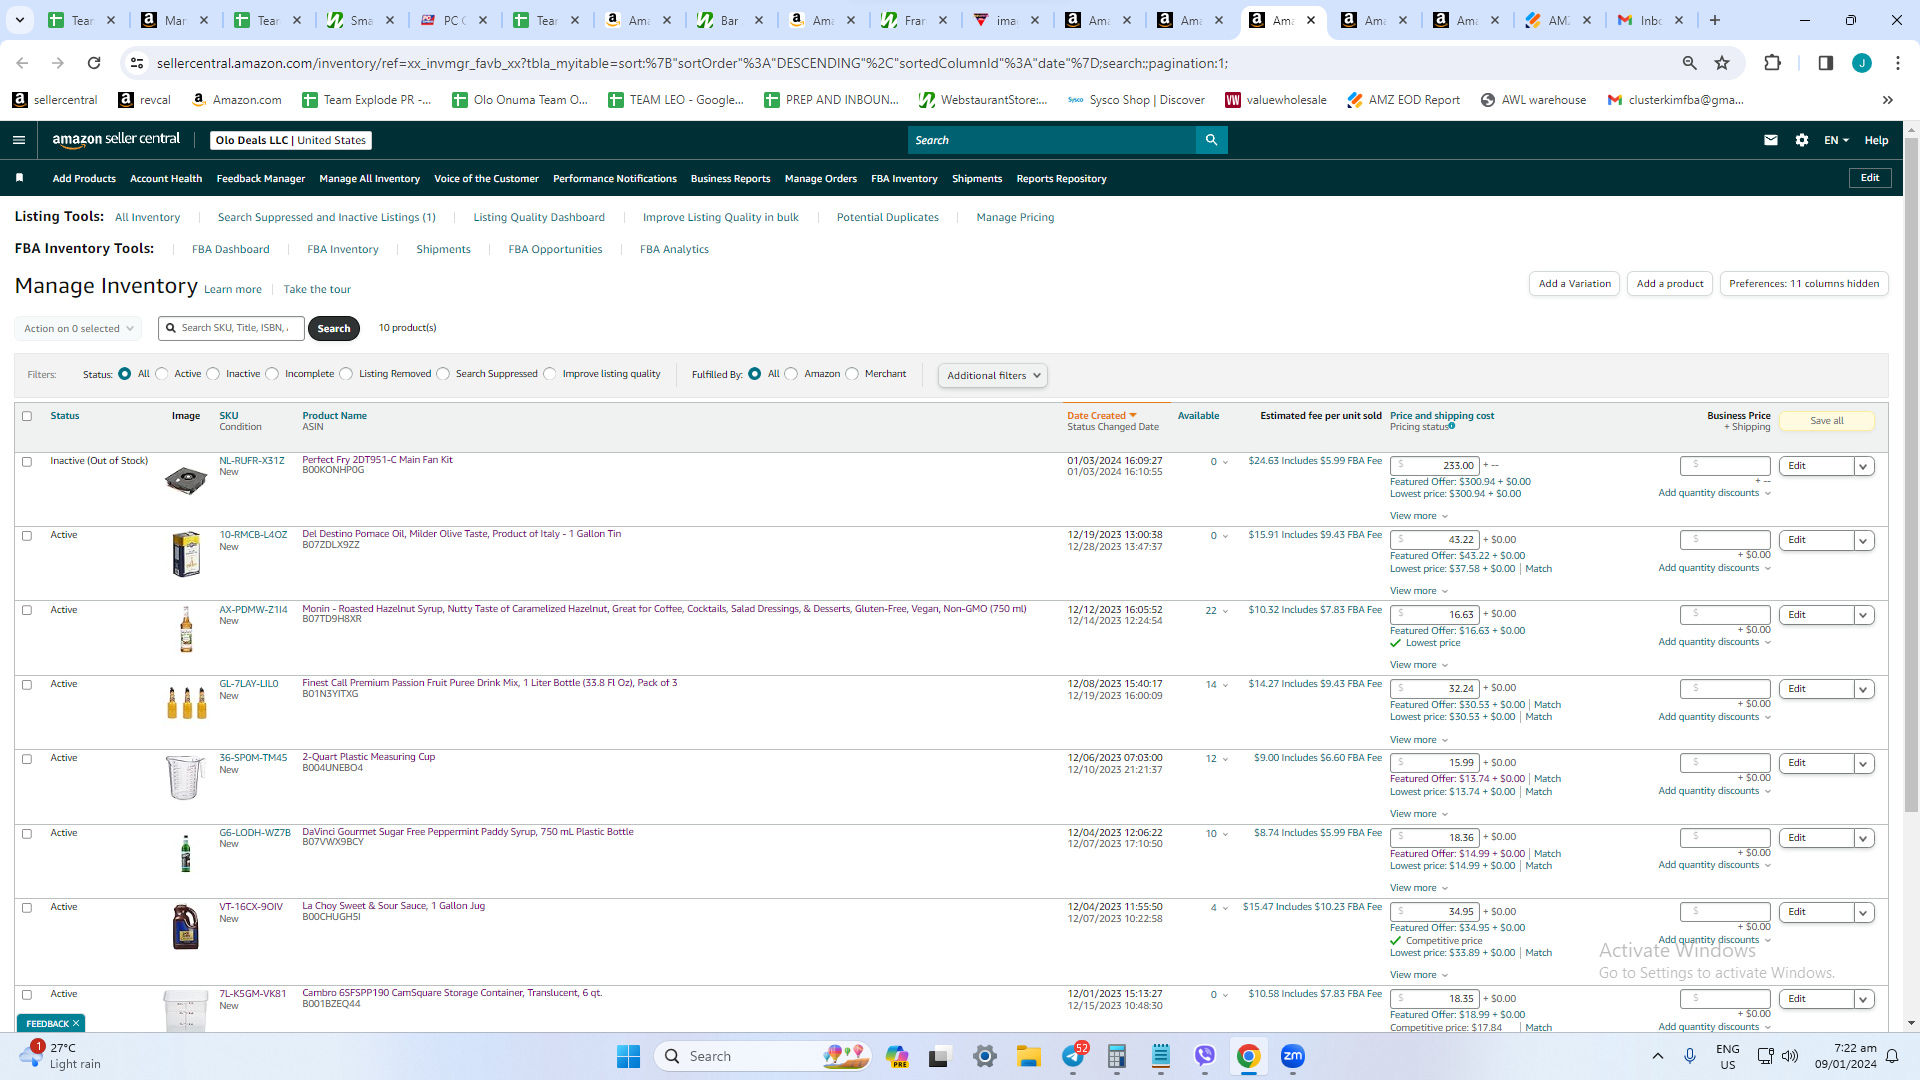Open the Chrome side panel icon
The width and height of the screenshot is (1920, 1080).
[x=1825, y=63]
